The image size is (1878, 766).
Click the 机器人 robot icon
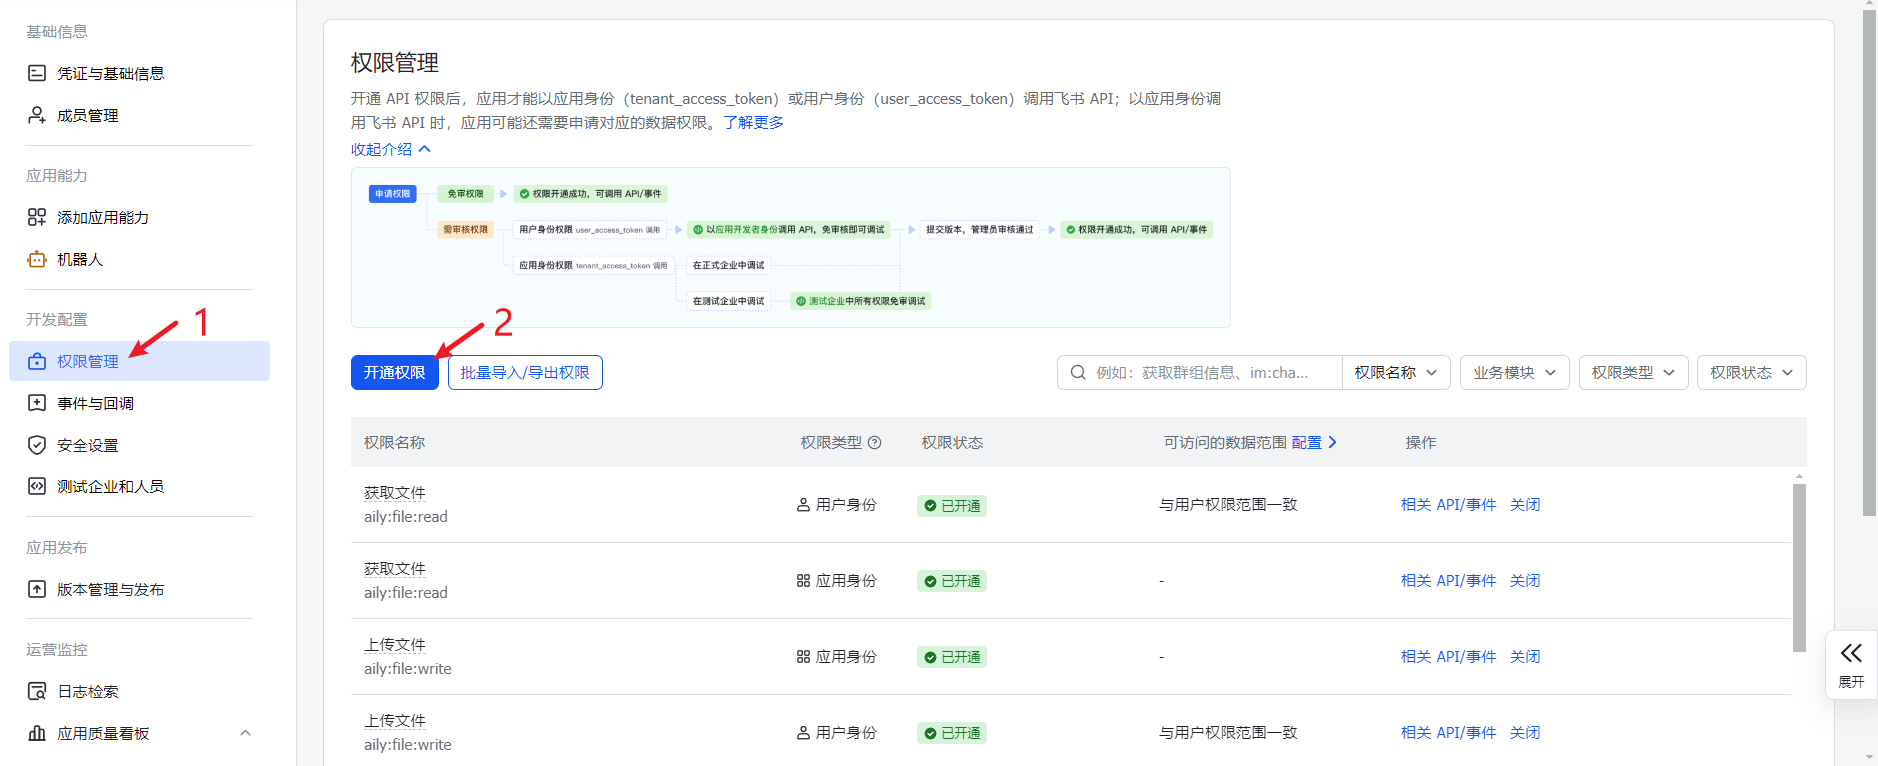37,259
